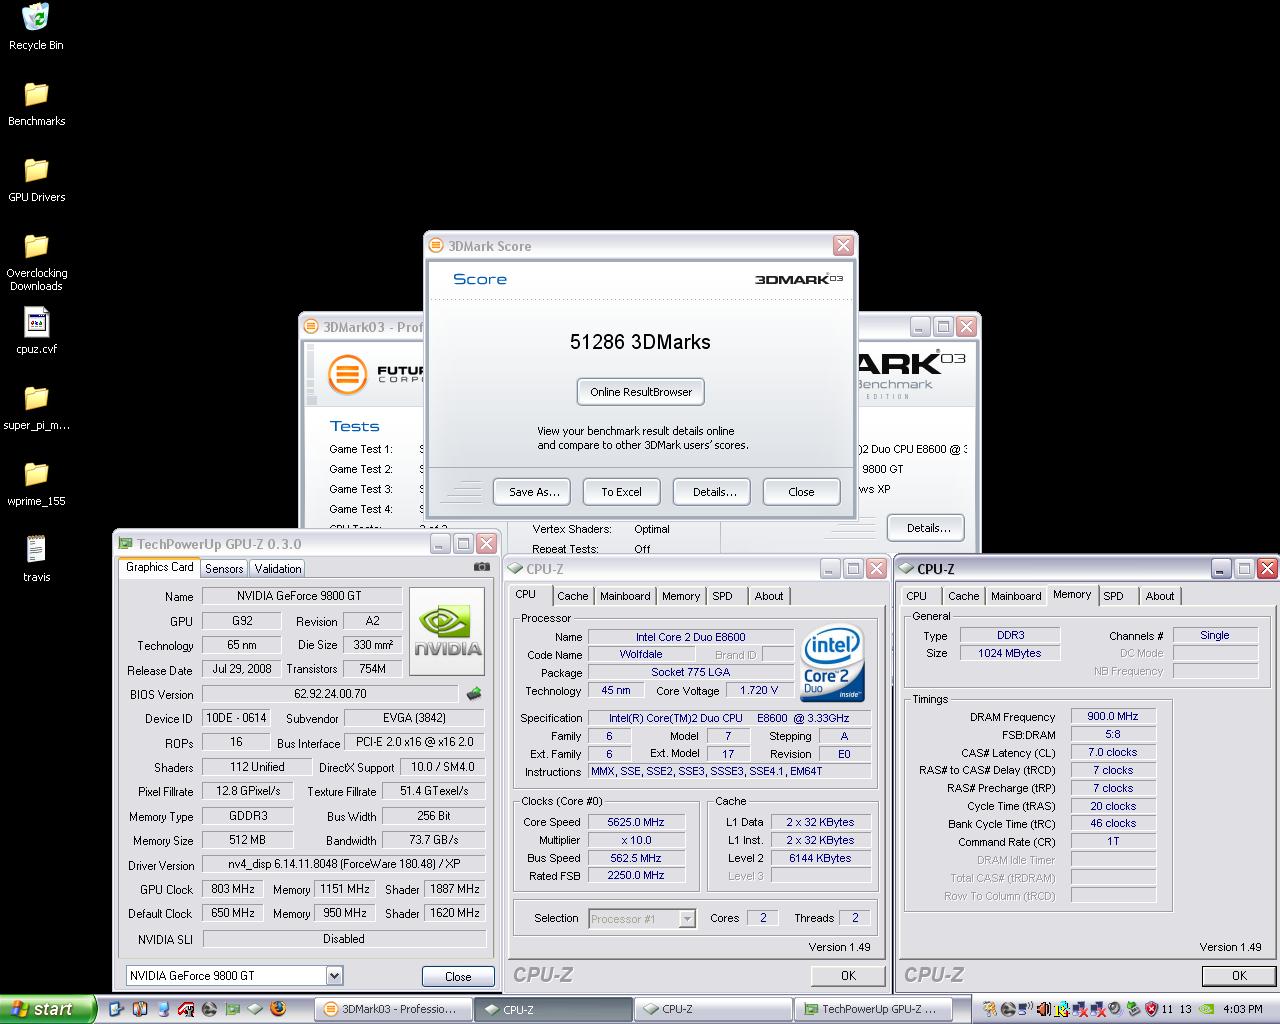Screen dimensions: 1280x1024
Task: Click Details... in 3DMark03 main window
Action: click(x=928, y=528)
